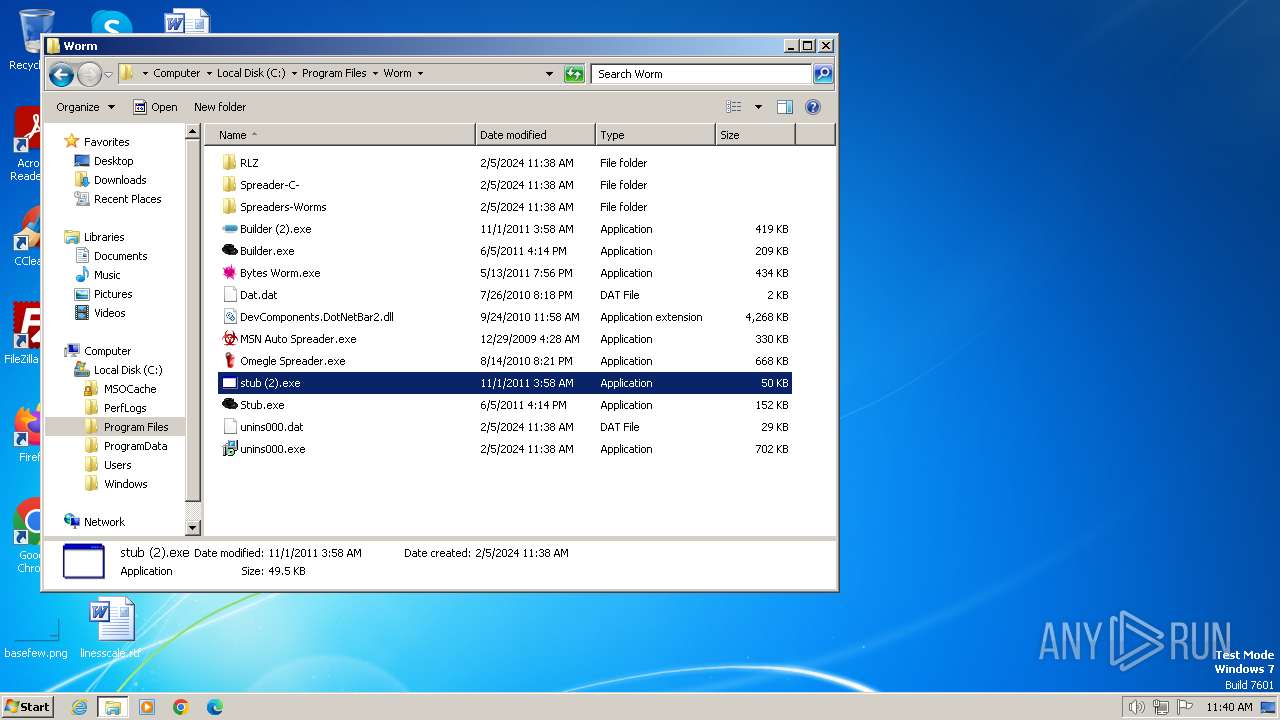
Task: Select the RLZ folder icon
Action: 229,163
